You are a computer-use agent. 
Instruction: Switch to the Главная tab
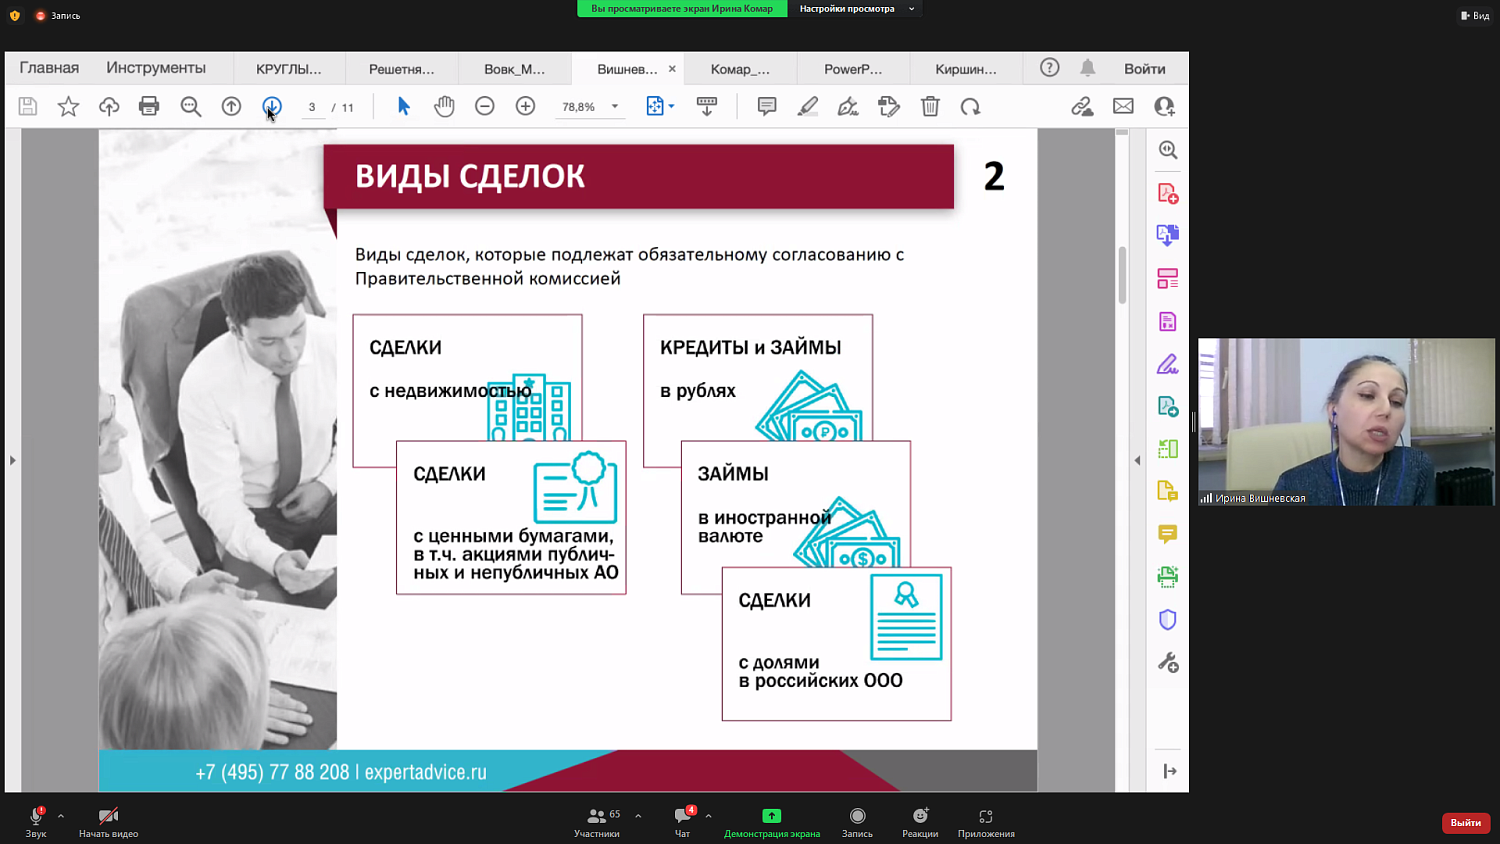pyautogui.click(x=47, y=68)
